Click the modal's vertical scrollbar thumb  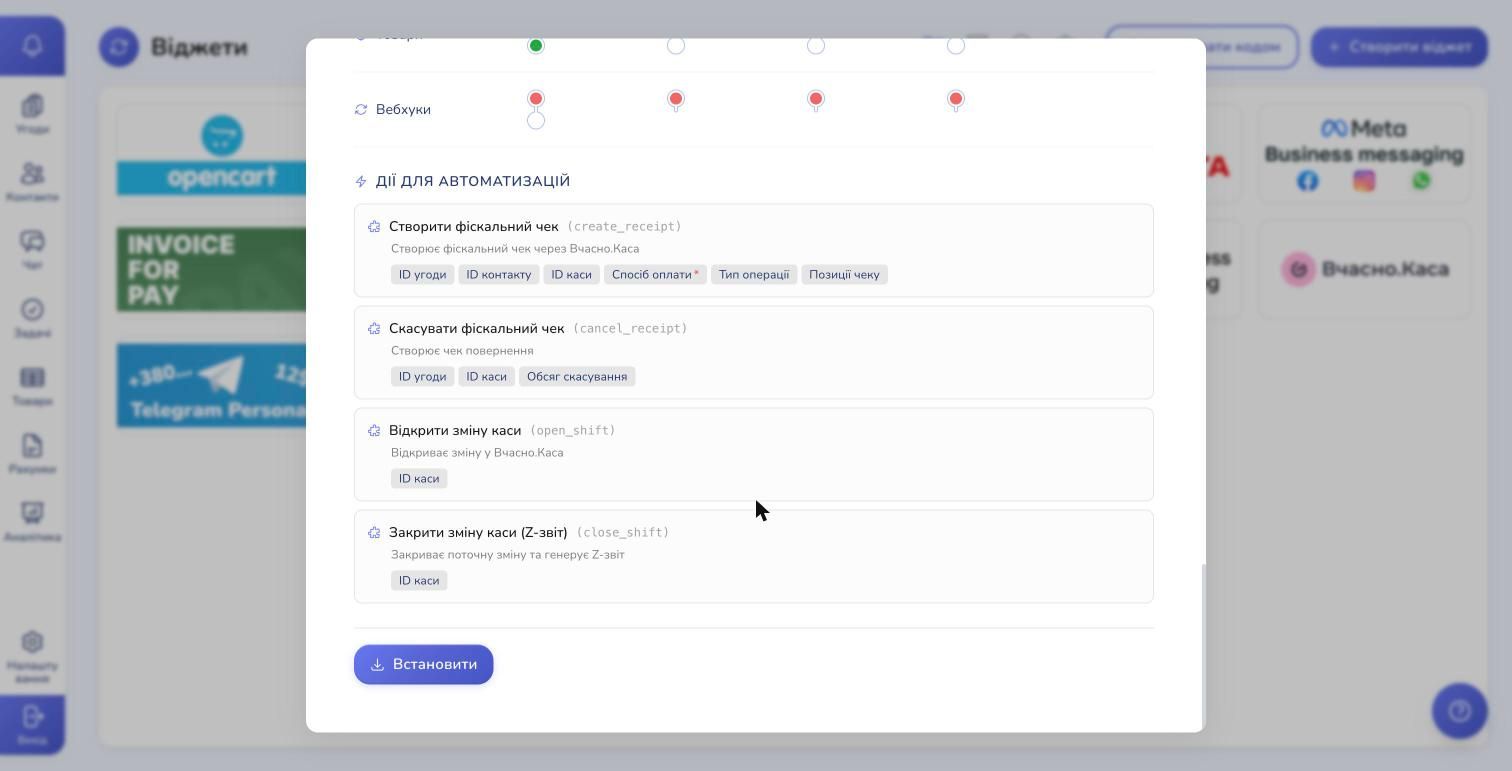1203,647
